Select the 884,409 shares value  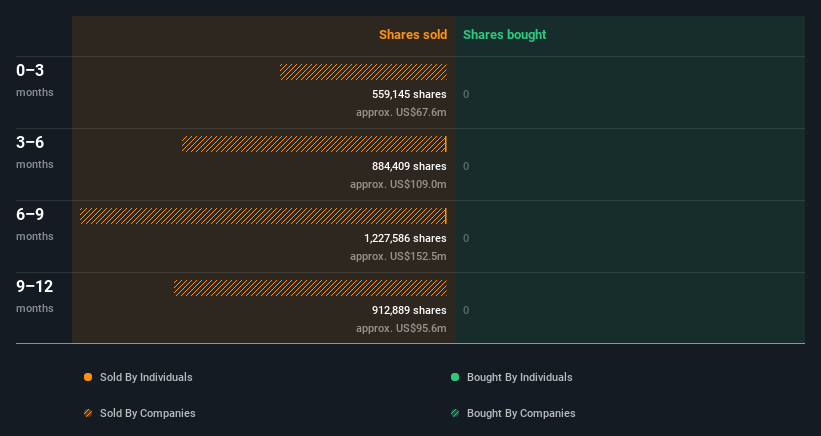tap(409, 166)
